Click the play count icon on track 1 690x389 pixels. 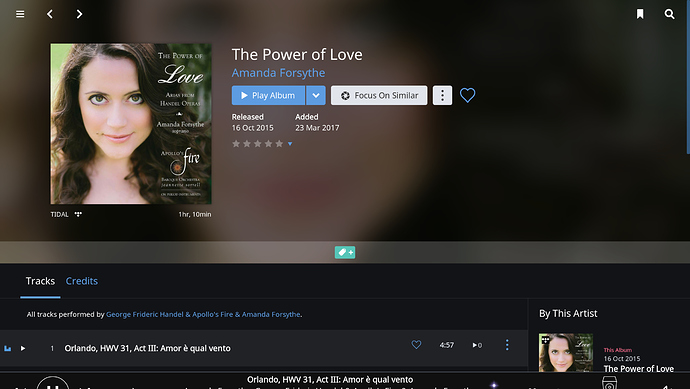(x=477, y=345)
